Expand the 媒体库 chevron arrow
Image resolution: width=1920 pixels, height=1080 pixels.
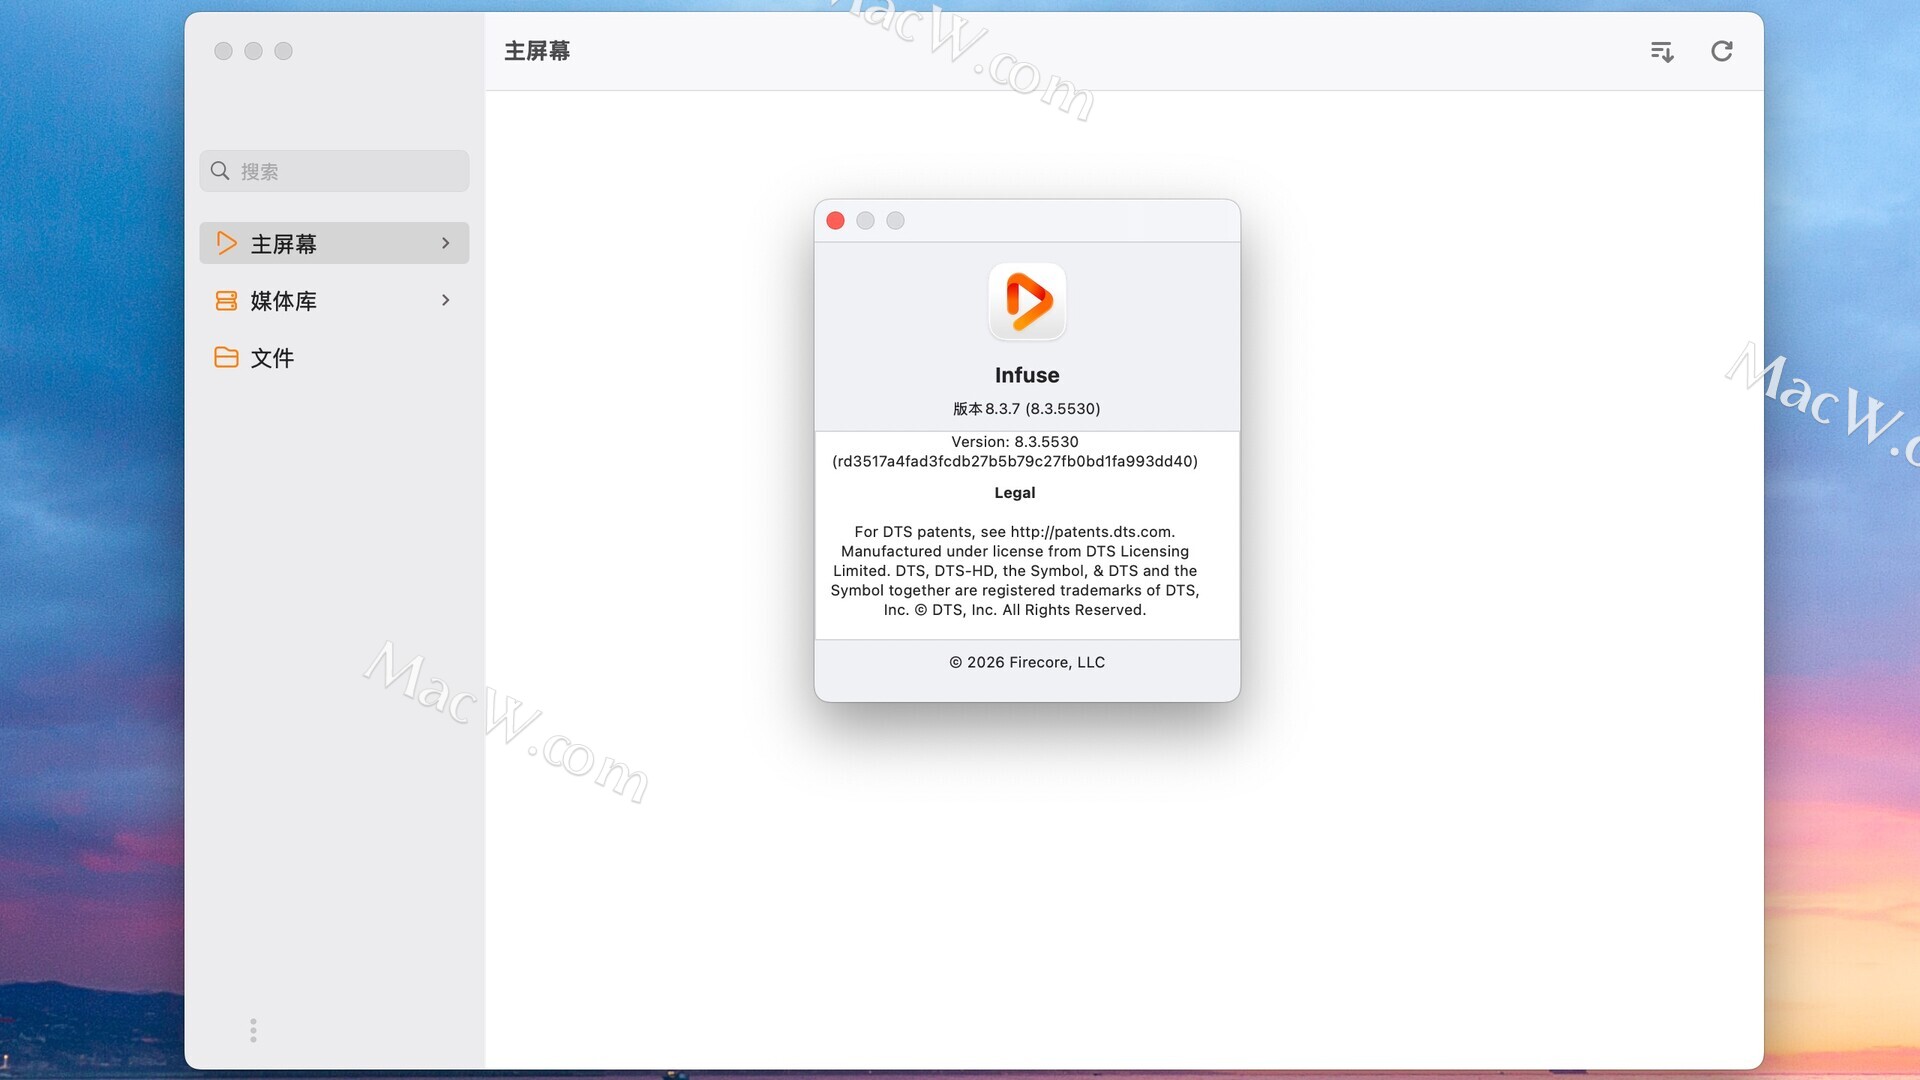[446, 300]
